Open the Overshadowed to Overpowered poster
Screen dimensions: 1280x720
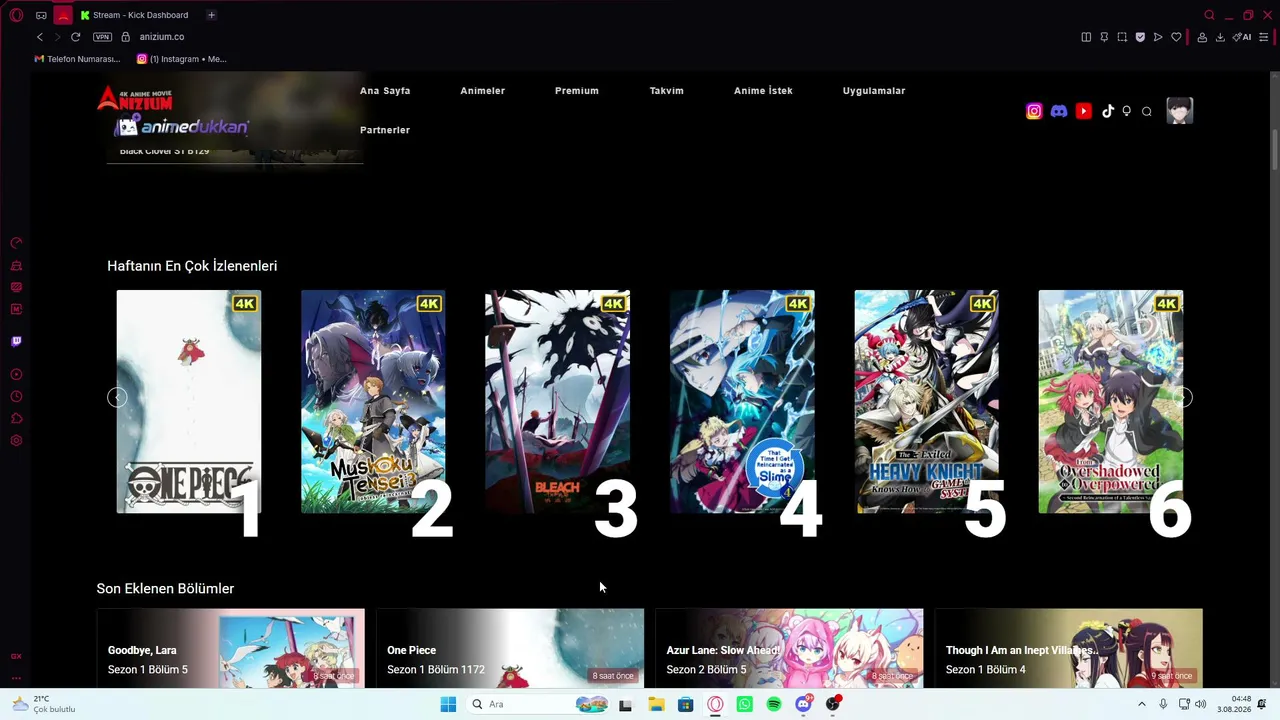click(1111, 402)
